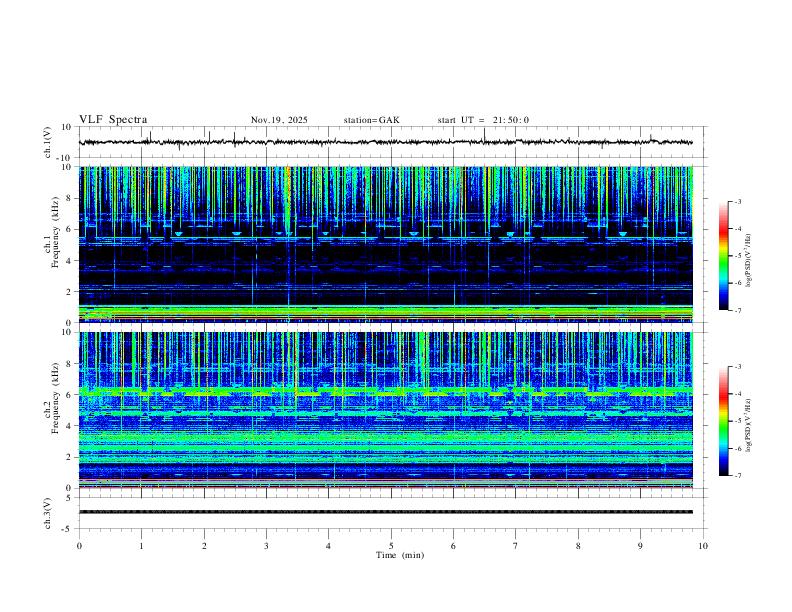Click the "start UT = 21:50:0" text
792x612 pixels.
pyautogui.click(x=483, y=120)
